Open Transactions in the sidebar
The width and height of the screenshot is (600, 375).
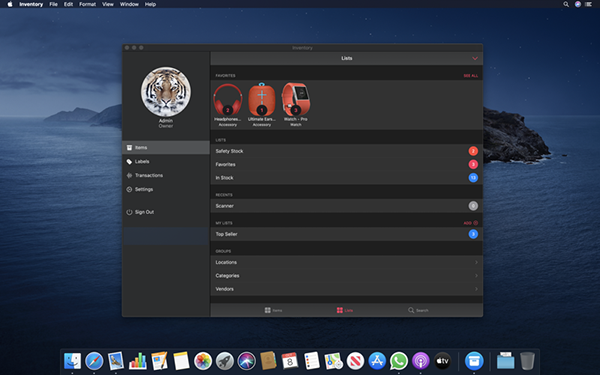(166, 175)
